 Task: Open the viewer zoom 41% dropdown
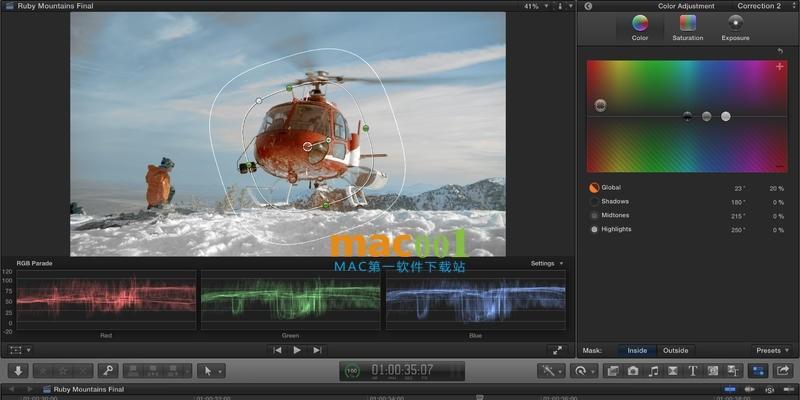click(536, 6)
